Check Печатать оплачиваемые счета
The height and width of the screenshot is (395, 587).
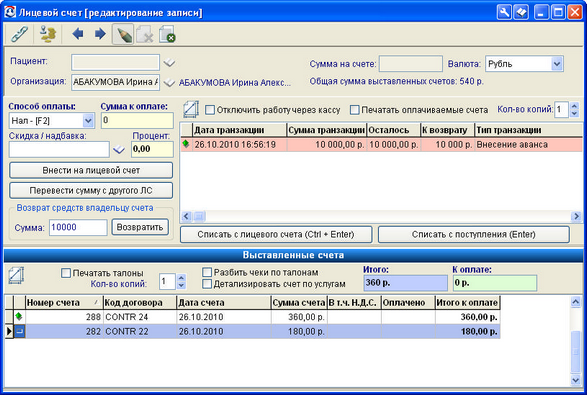354,110
